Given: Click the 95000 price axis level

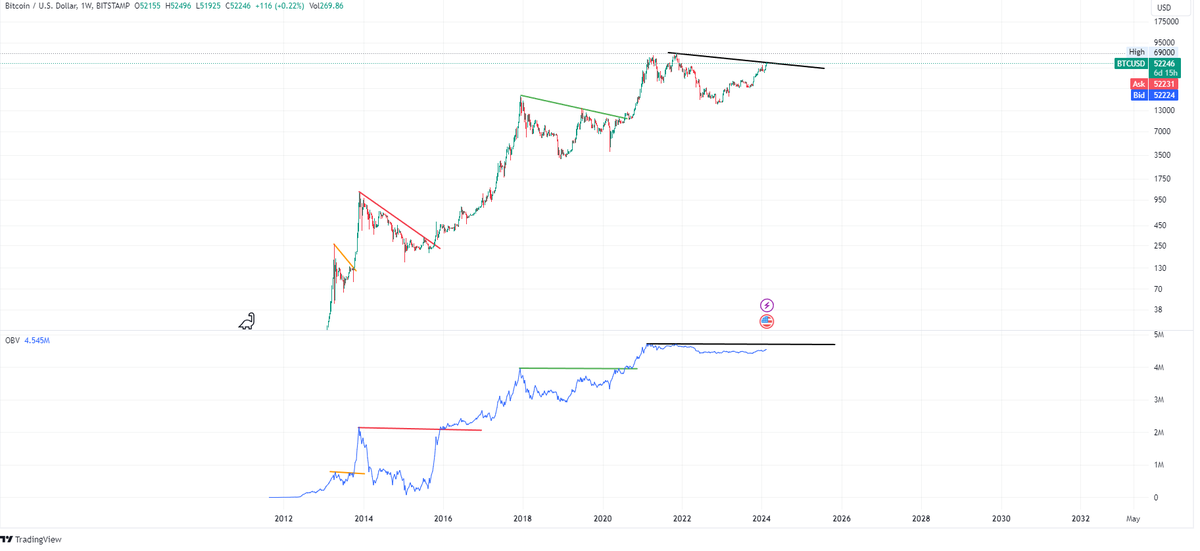Looking at the screenshot, I should pos(1164,43).
